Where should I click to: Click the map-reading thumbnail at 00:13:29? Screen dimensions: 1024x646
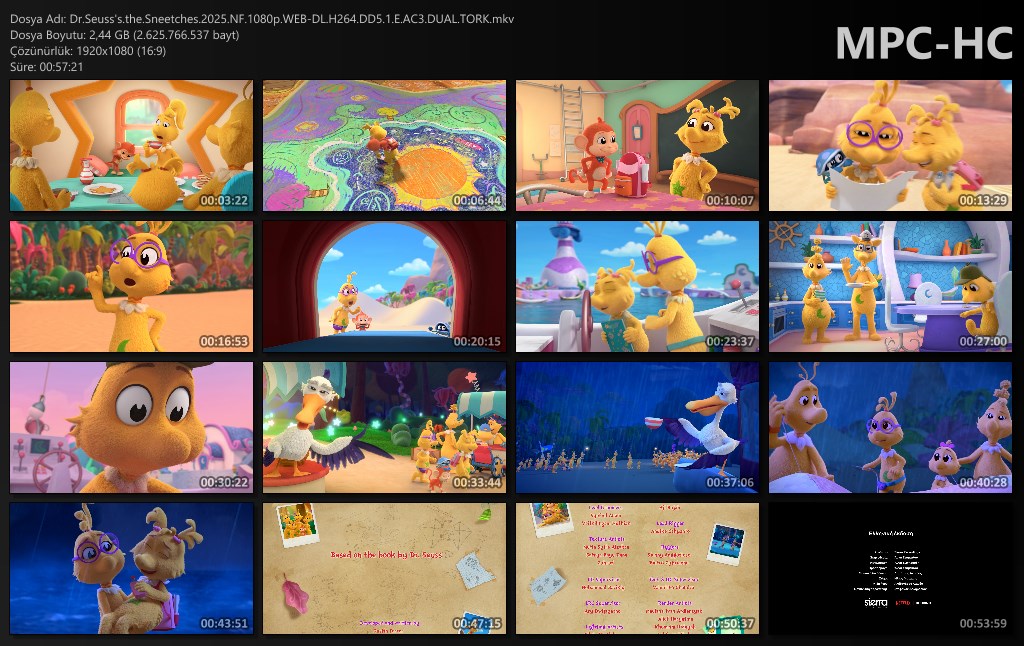coord(890,146)
